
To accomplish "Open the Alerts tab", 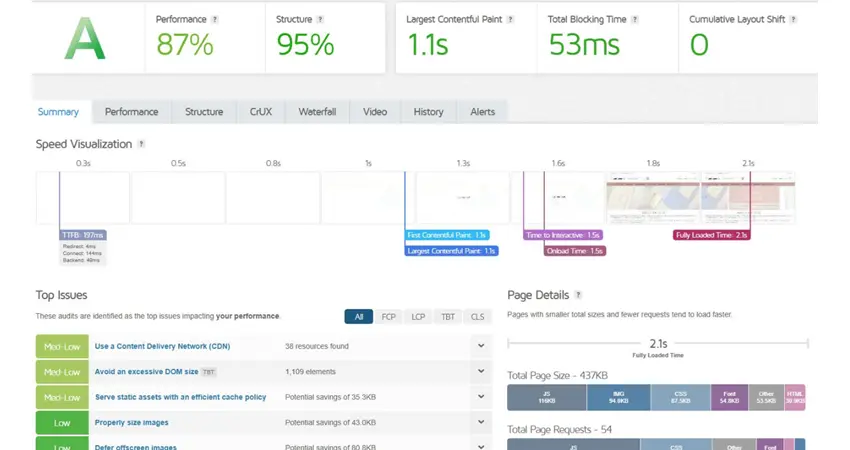I will [482, 112].
